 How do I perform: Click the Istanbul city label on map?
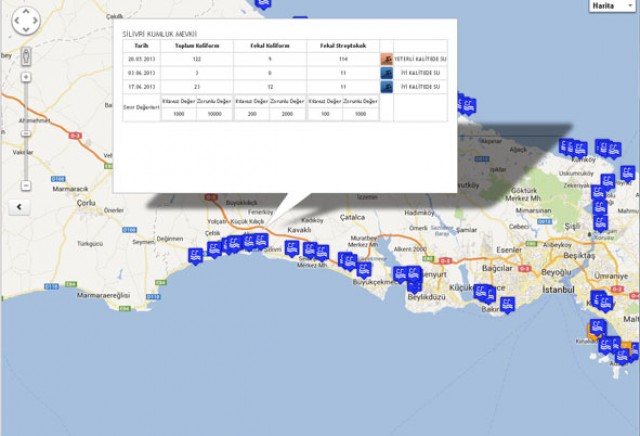[x=558, y=290]
